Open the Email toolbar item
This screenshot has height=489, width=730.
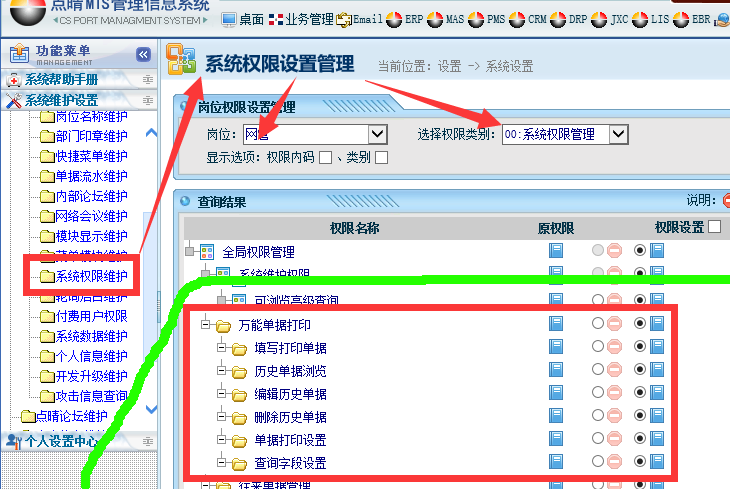click(x=359, y=20)
